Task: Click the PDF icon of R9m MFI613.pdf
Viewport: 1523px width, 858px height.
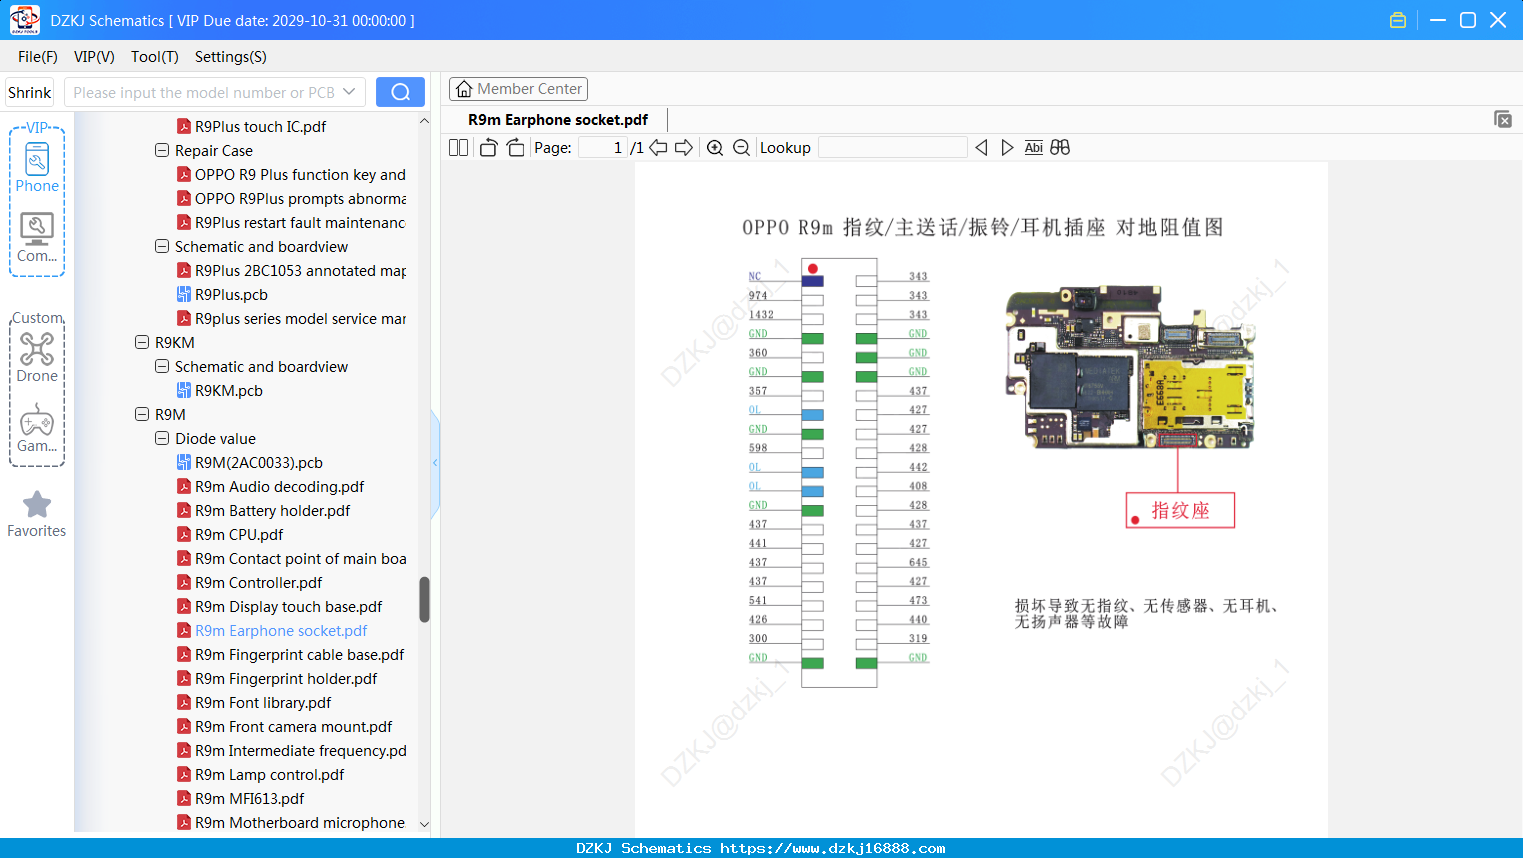Action: [x=184, y=799]
